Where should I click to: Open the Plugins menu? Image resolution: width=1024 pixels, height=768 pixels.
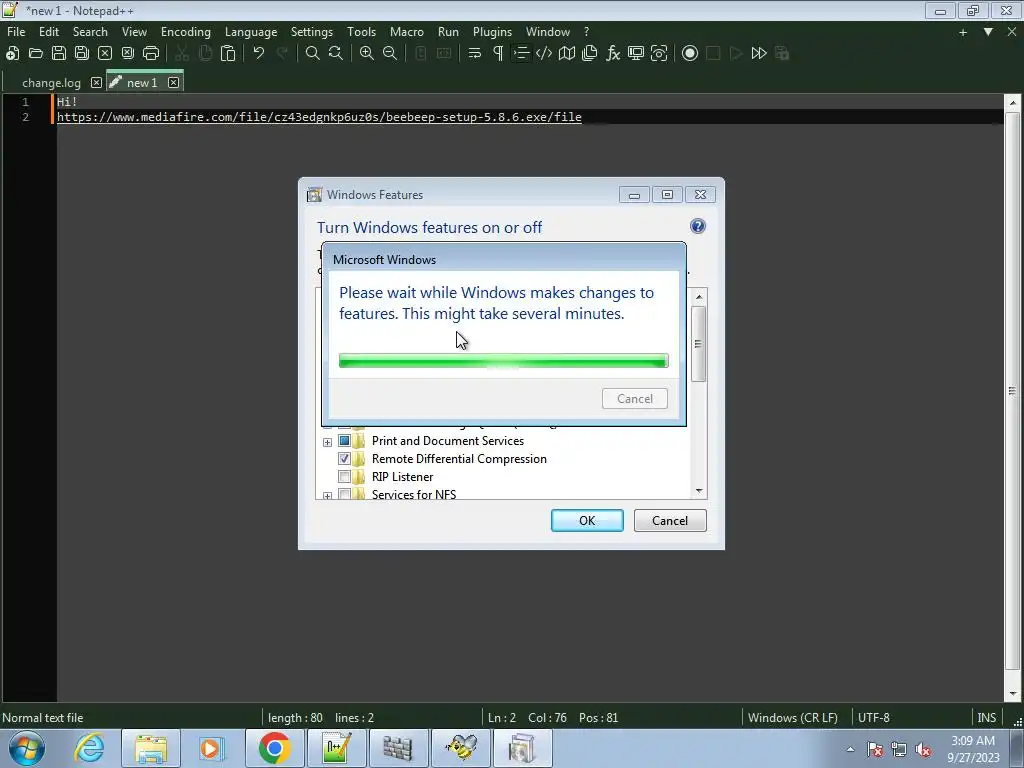tap(492, 31)
